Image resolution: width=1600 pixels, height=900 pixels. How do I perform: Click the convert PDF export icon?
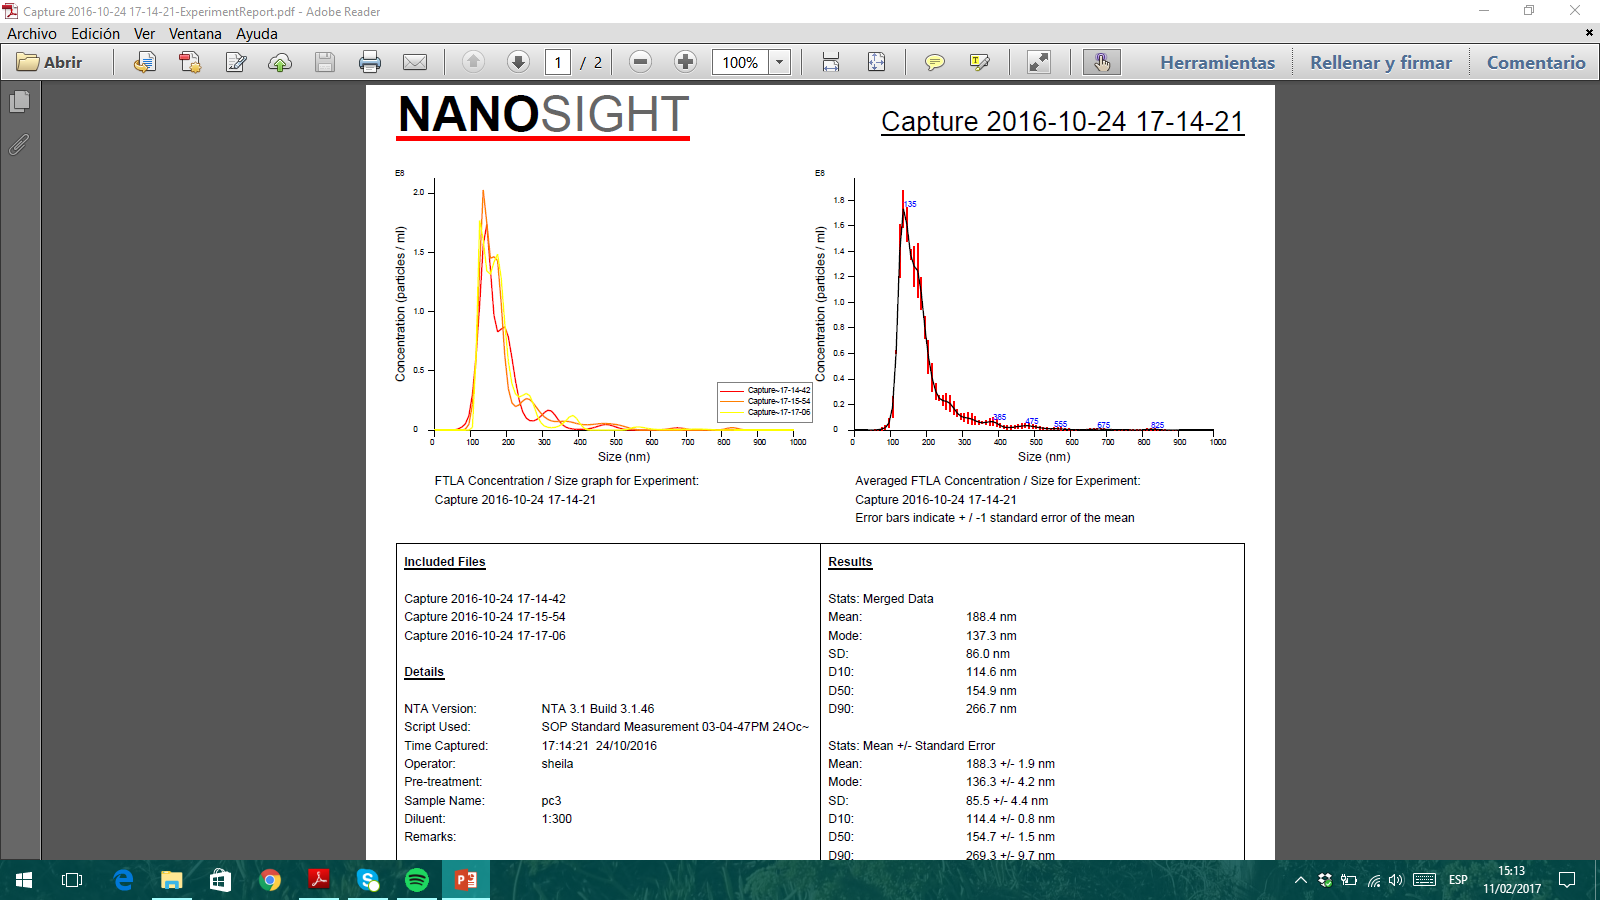point(190,62)
